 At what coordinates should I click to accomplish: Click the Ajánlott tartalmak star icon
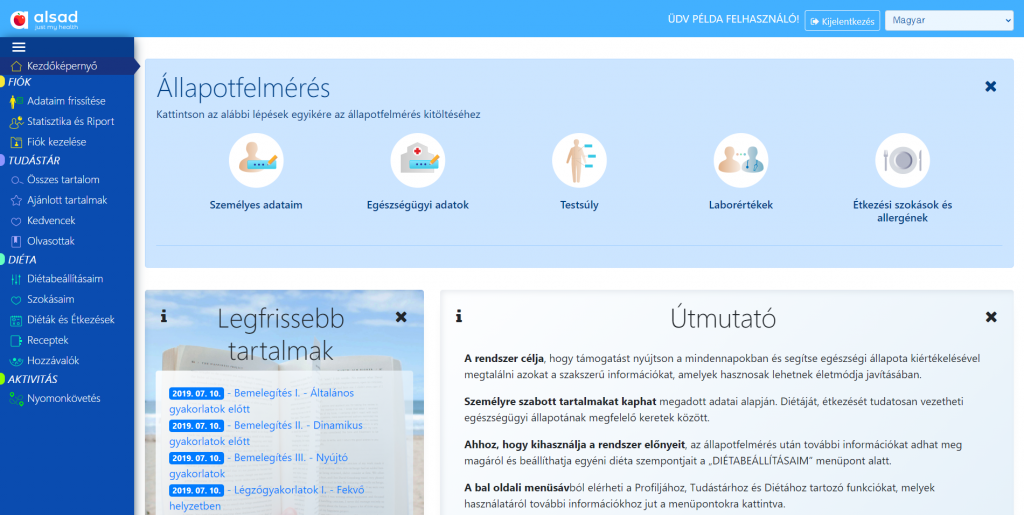pyautogui.click(x=16, y=200)
